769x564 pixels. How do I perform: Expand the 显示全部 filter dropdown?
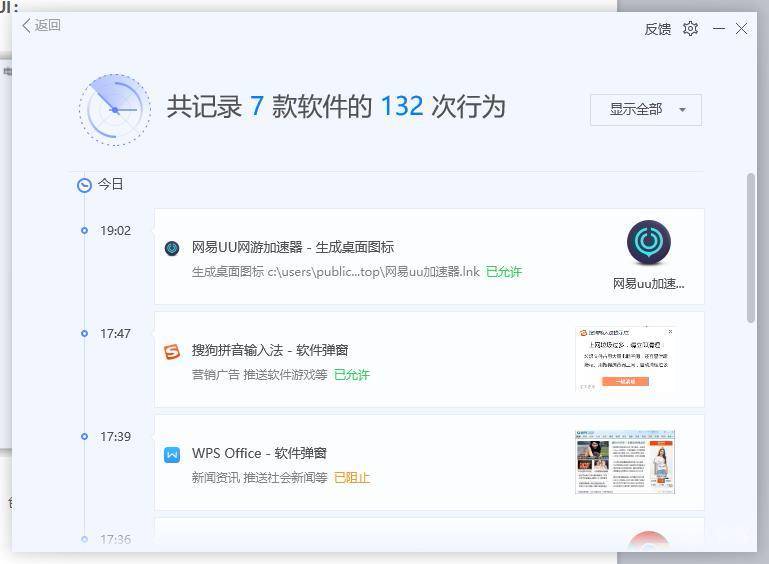pyautogui.click(x=645, y=109)
